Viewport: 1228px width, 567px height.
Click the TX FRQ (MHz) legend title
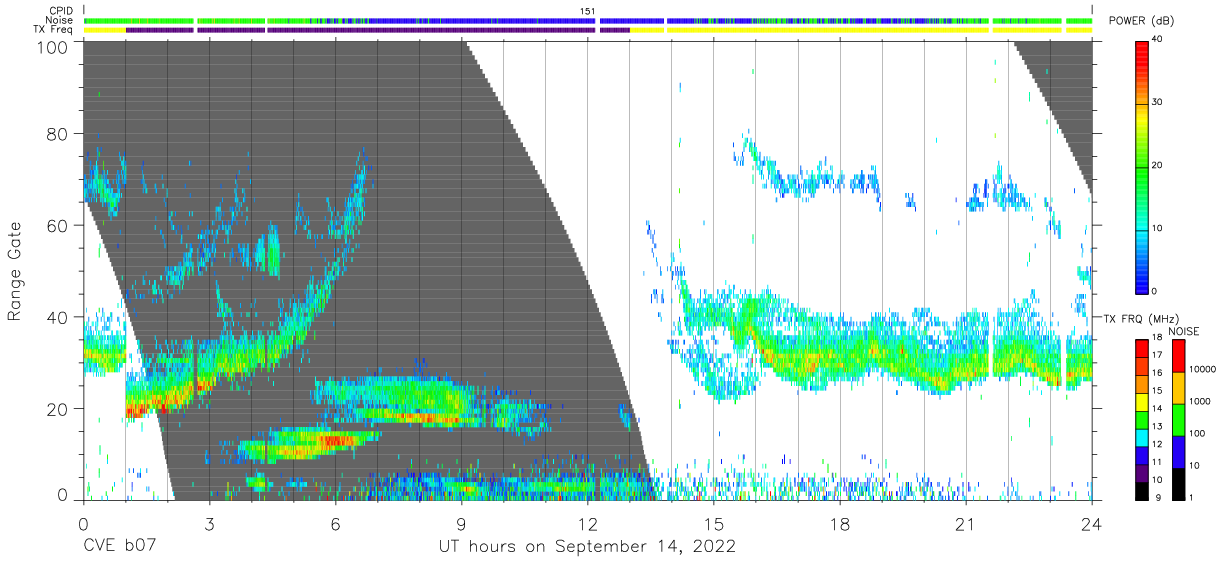pos(1140,319)
